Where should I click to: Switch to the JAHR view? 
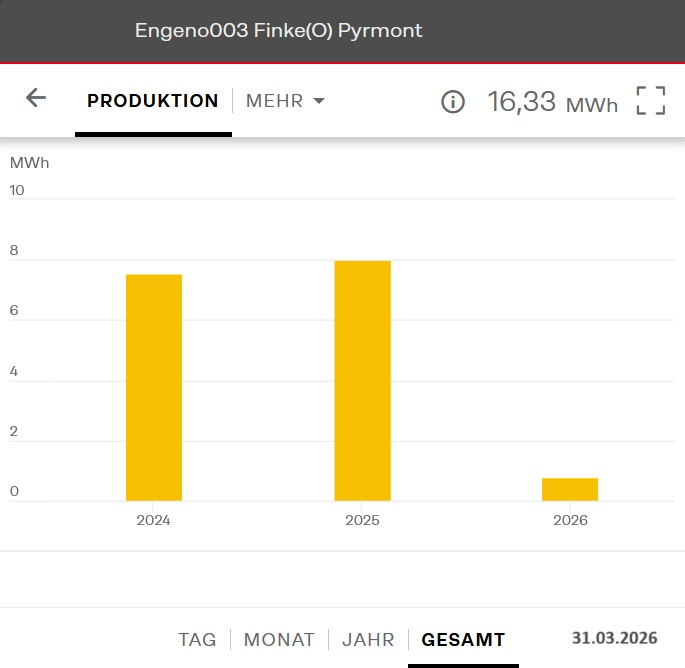coord(369,640)
